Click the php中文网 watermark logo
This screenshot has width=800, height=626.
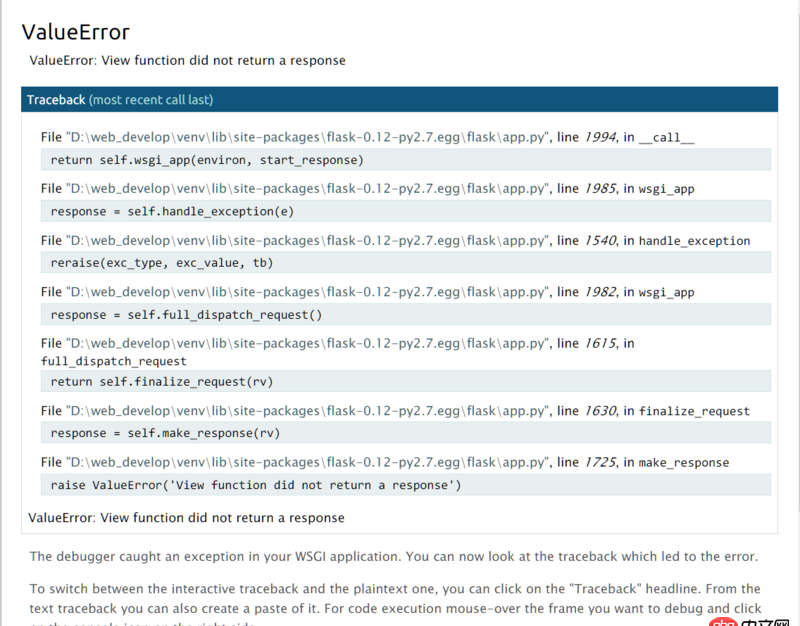pyautogui.click(x=748, y=619)
